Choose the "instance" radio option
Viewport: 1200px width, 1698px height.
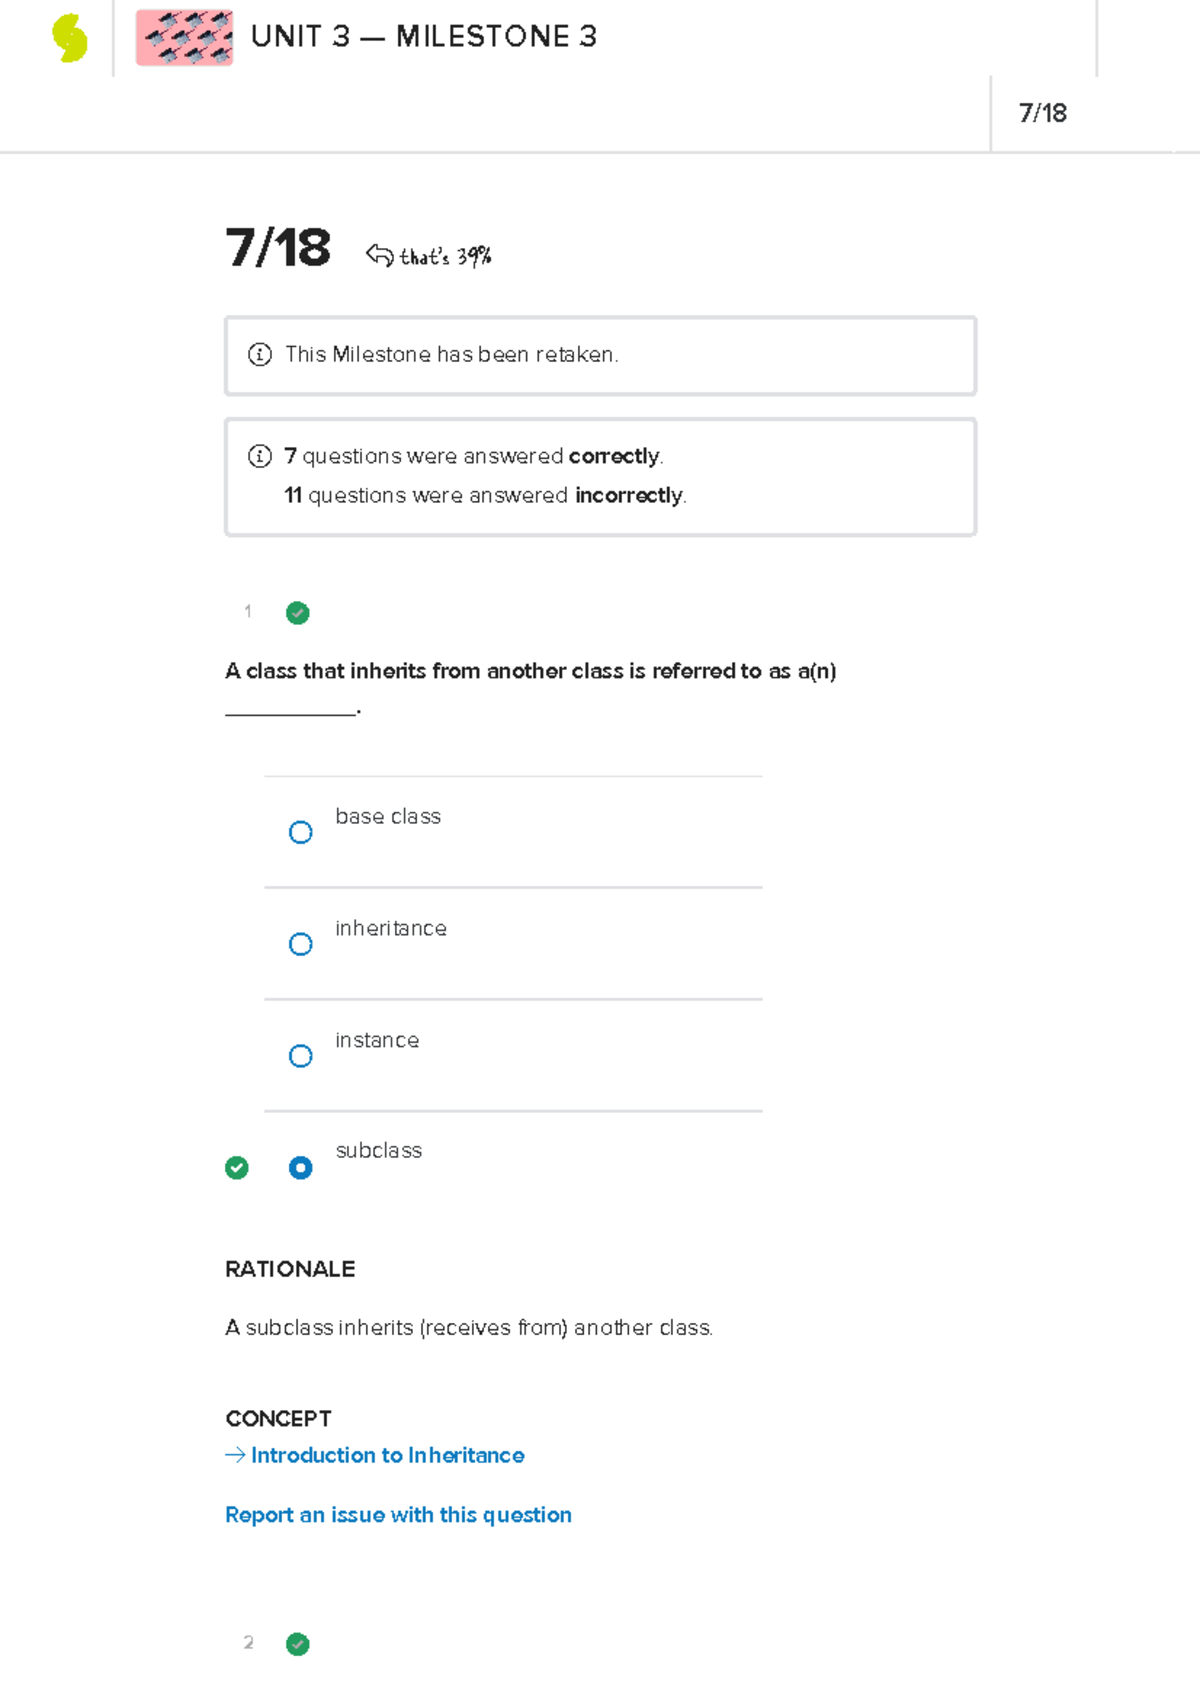click(x=300, y=1056)
